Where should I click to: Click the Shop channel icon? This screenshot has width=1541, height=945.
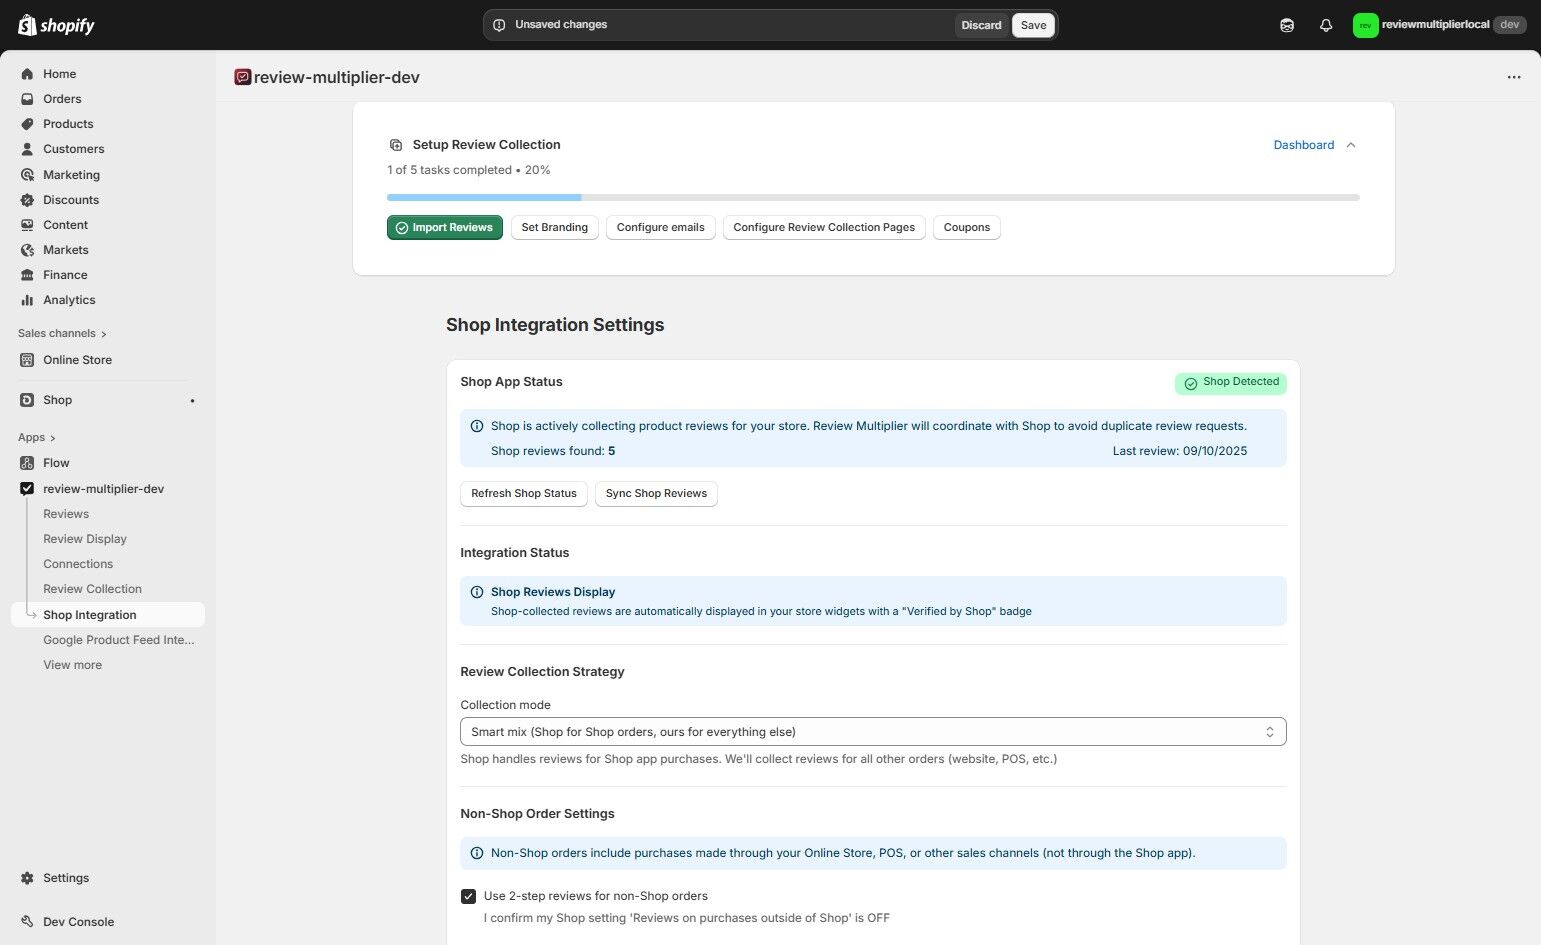[x=27, y=400]
